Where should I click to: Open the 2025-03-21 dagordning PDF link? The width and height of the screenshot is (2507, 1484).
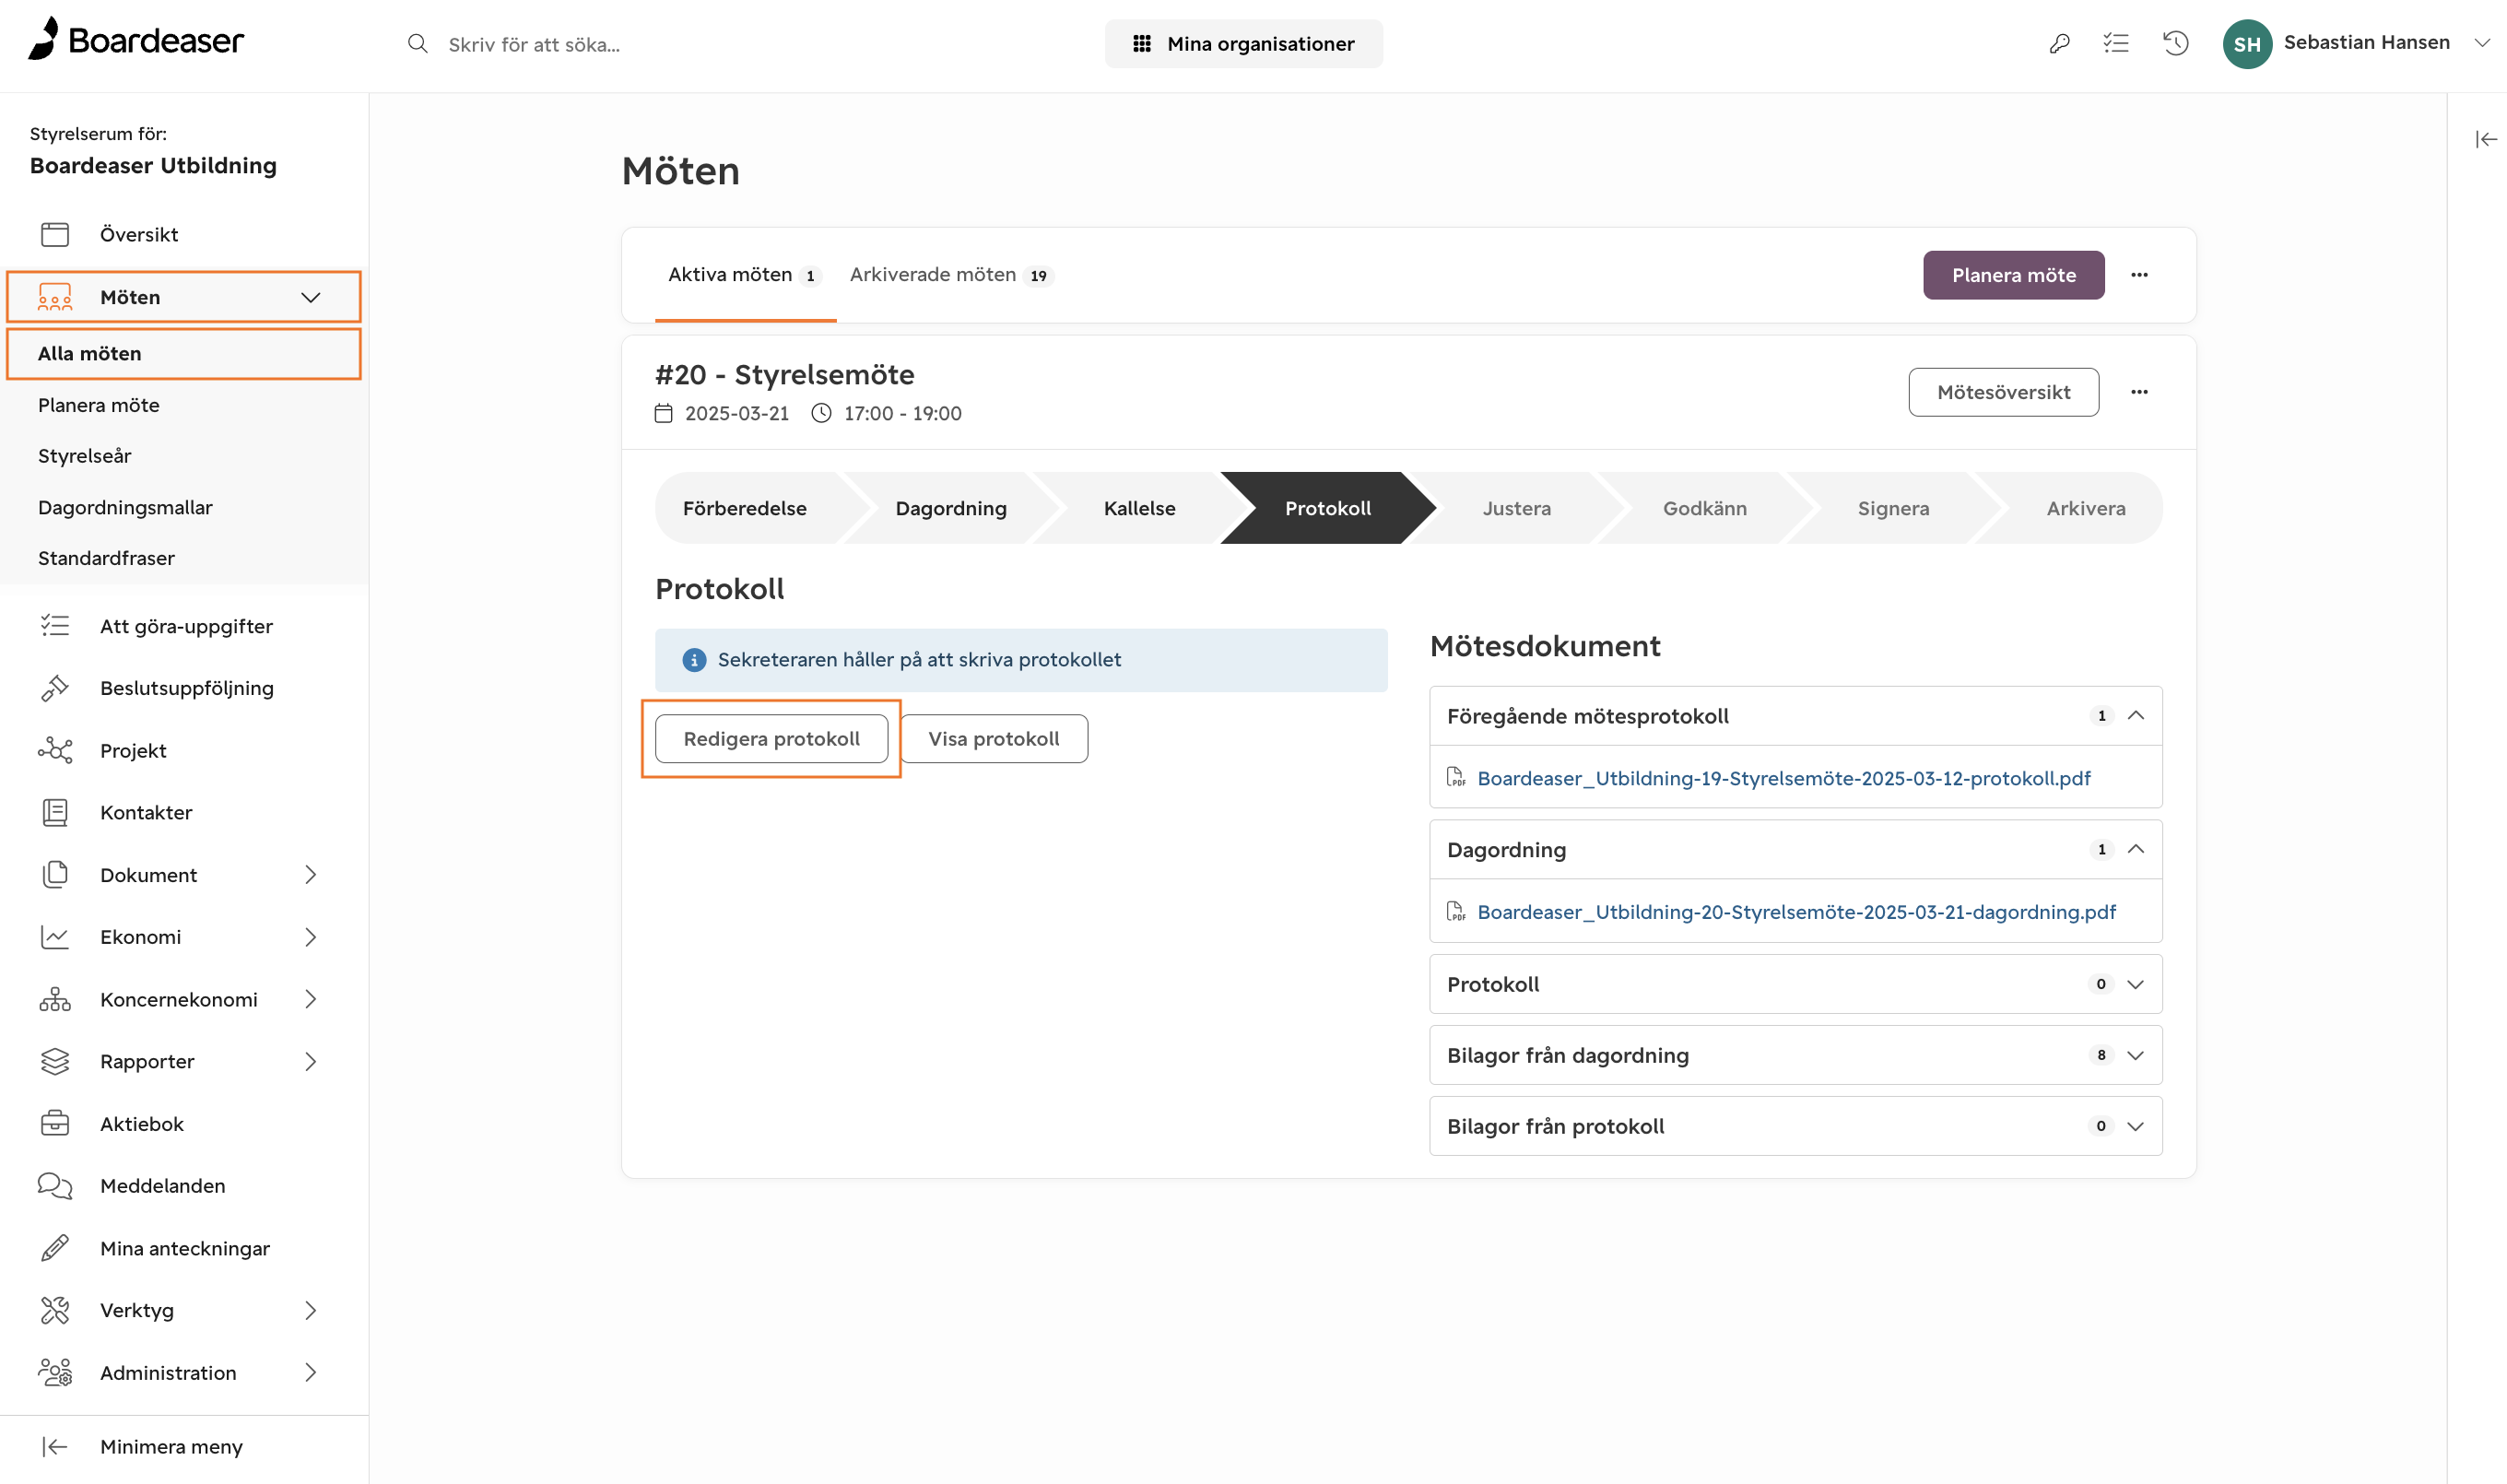click(1796, 912)
